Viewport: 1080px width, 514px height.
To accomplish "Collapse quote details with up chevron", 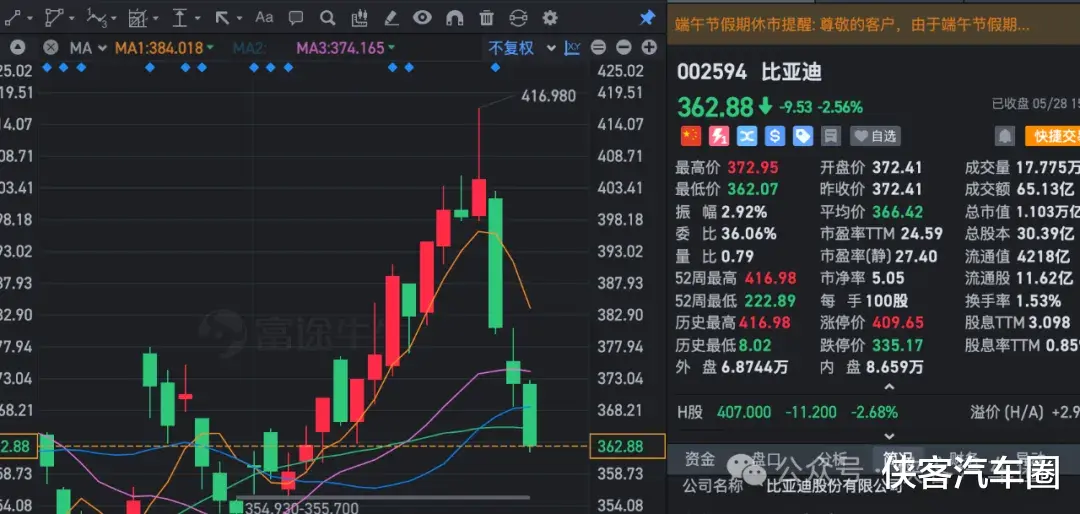I will coord(889,387).
